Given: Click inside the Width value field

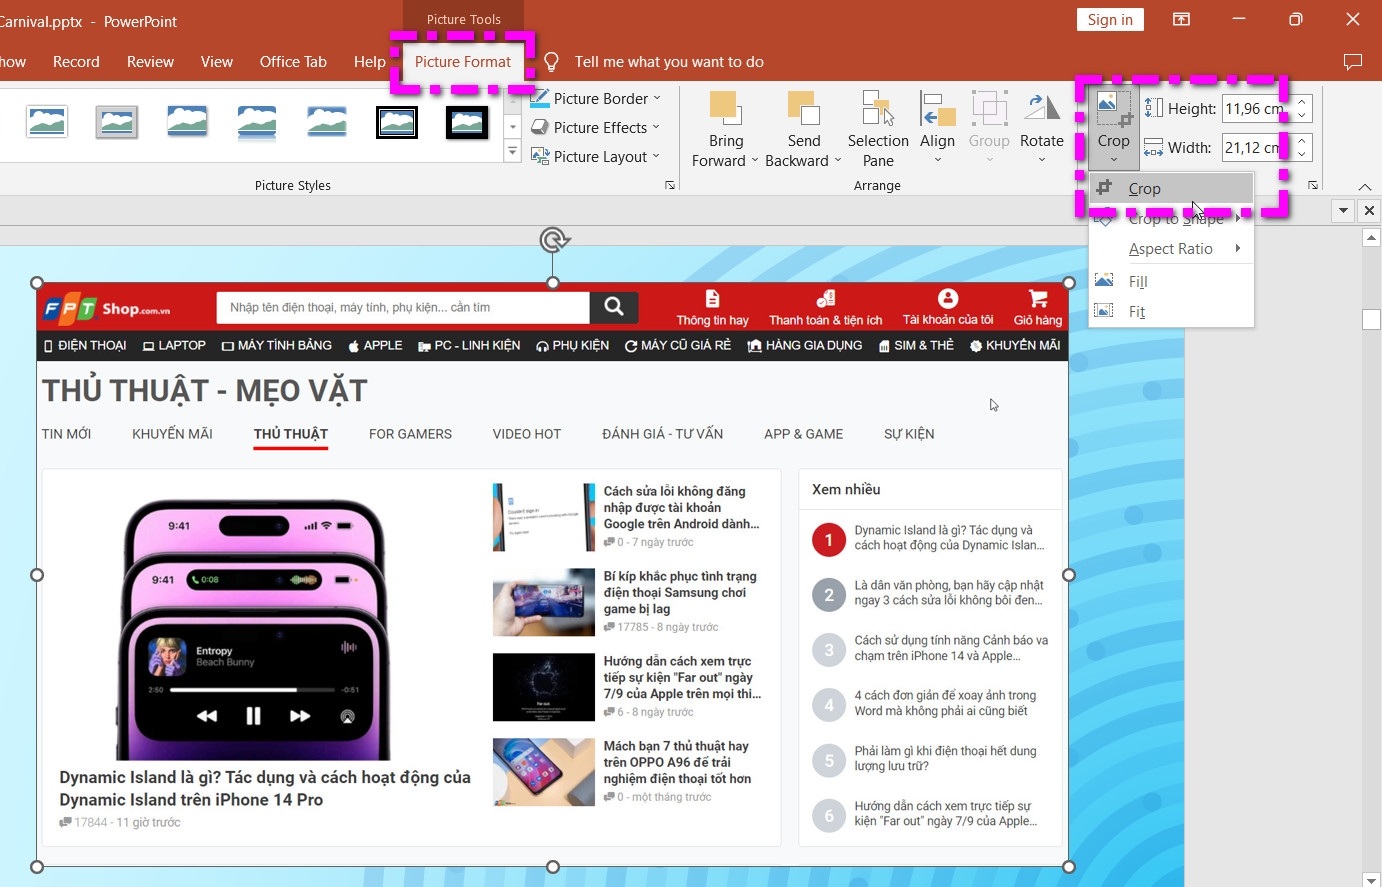Looking at the screenshot, I should click(x=1250, y=147).
